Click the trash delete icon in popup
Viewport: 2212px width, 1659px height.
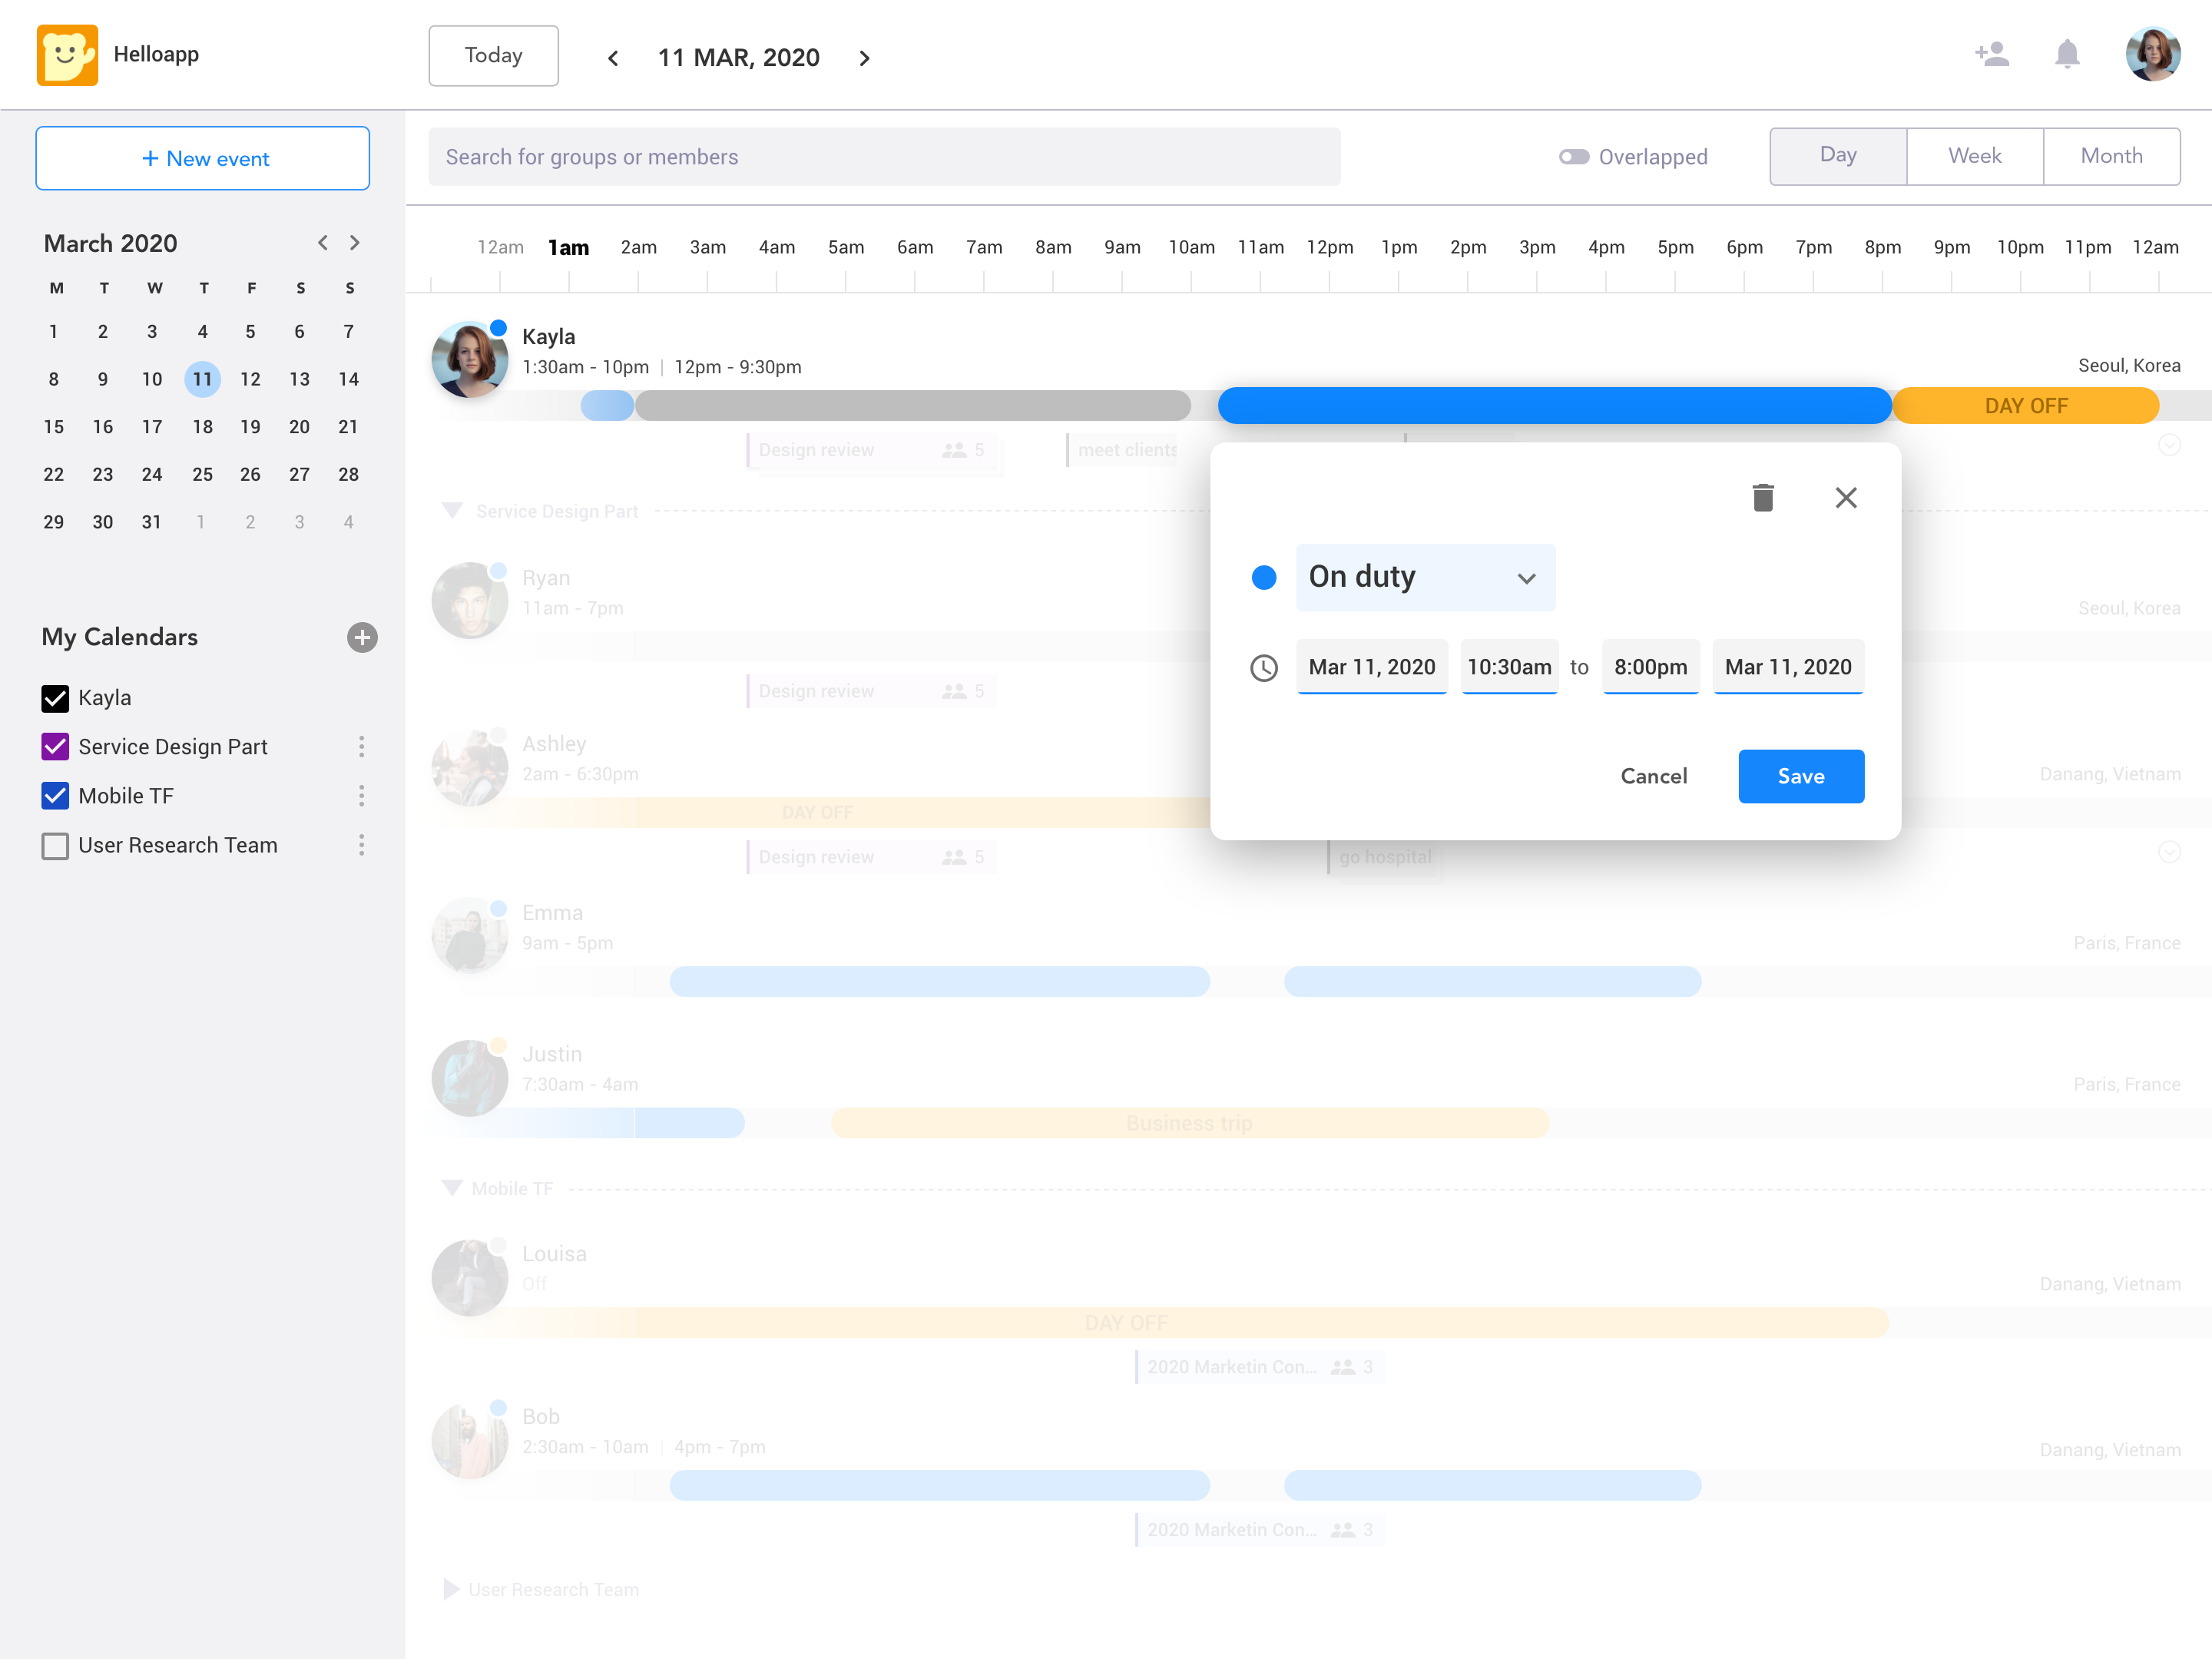pos(1762,497)
